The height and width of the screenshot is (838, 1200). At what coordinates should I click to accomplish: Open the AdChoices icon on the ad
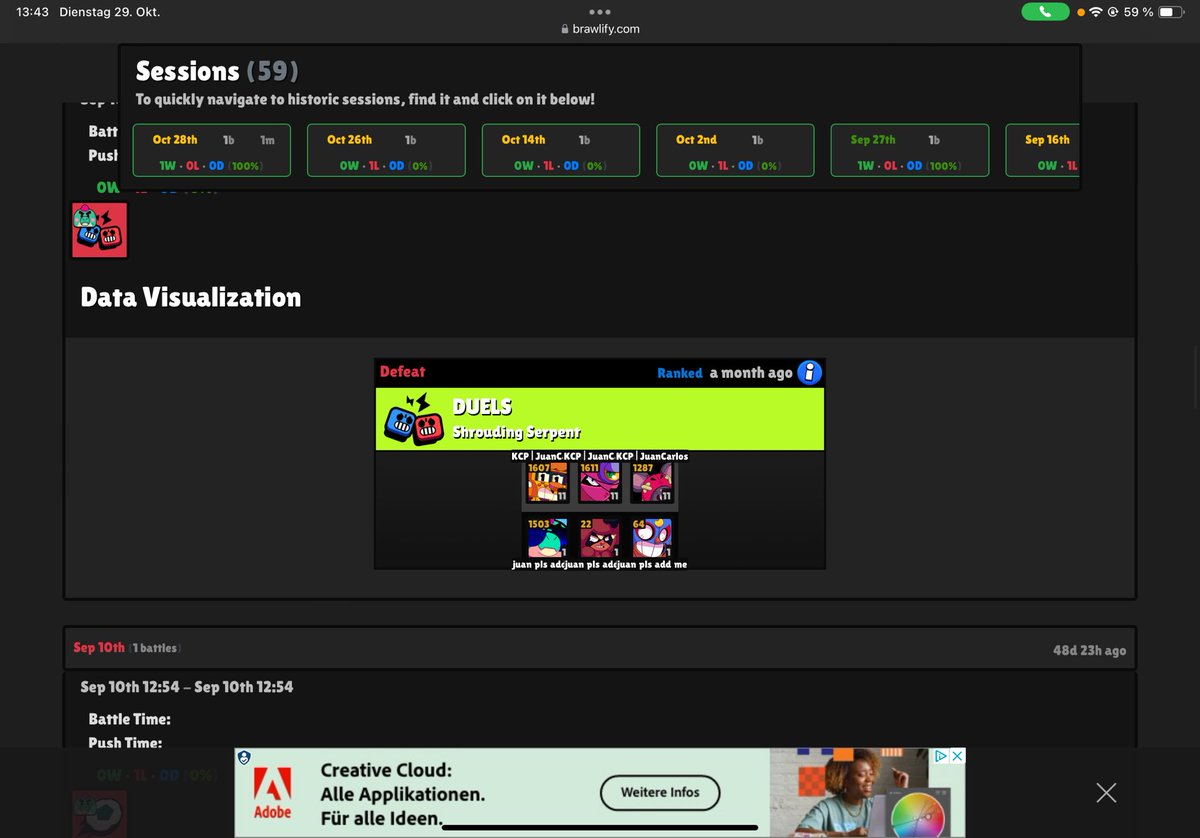click(941, 756)
